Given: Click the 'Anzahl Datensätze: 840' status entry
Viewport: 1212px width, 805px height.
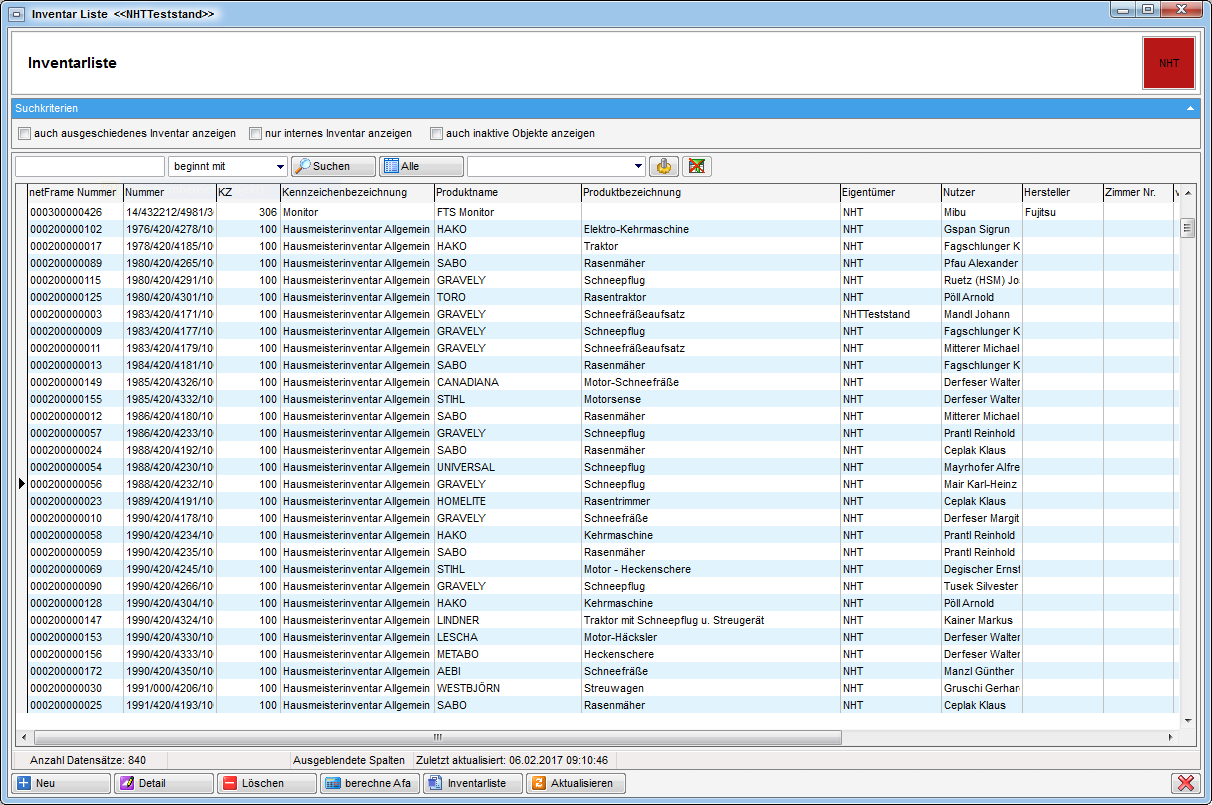Looking at the screenshot, I should tap(88, 761).
